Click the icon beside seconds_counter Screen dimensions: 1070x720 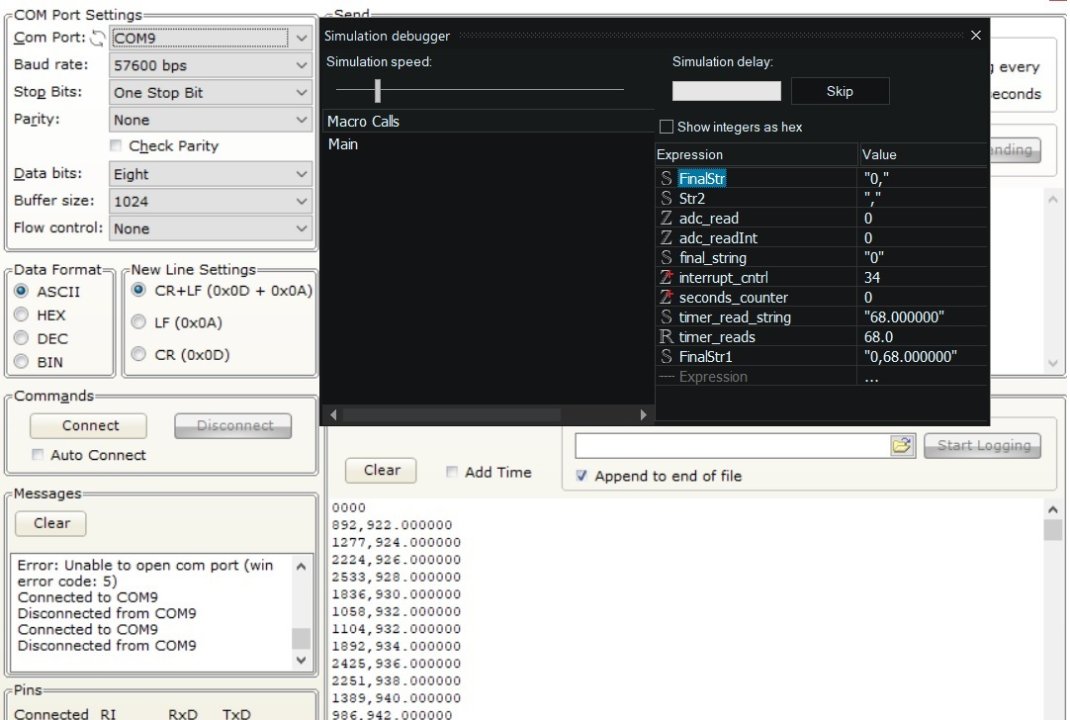pyautogui.click(x=666, y=297)
